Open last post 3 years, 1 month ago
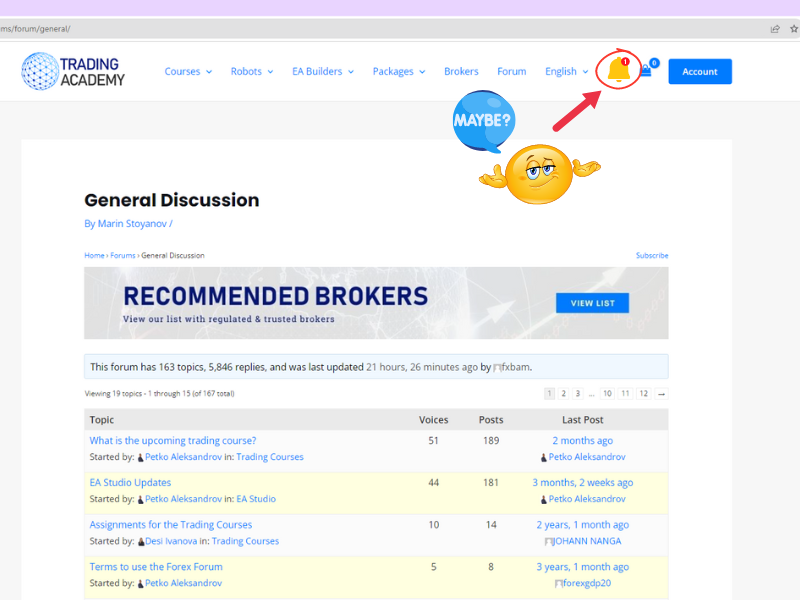800x600 pixels. (583, 567)
